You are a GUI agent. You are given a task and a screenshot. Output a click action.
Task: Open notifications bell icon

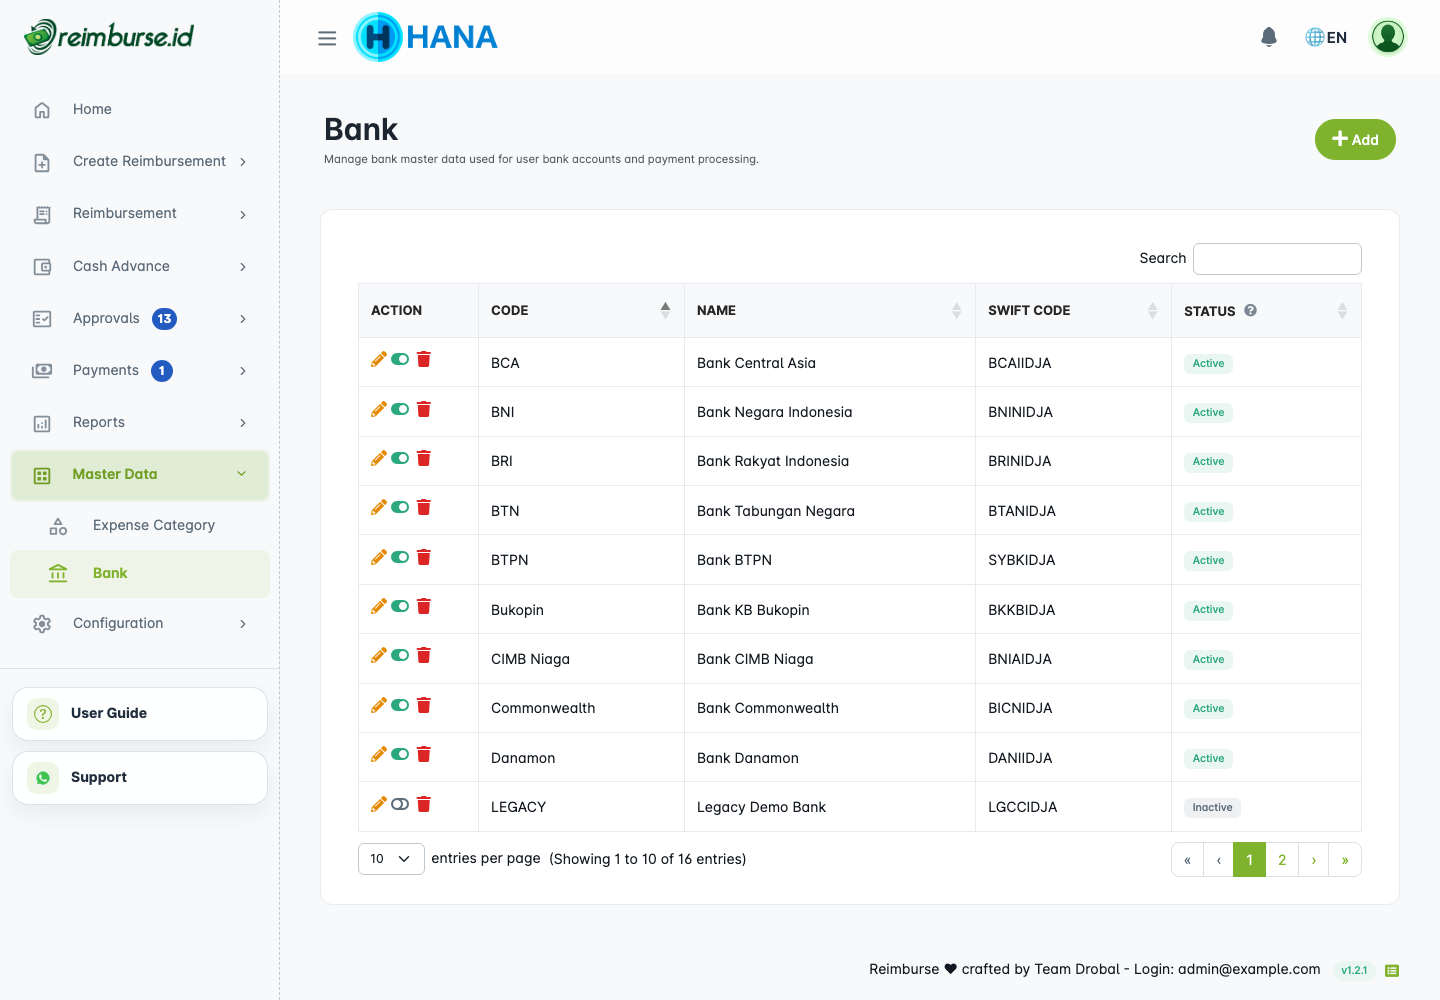click(x=1269, y=37)
